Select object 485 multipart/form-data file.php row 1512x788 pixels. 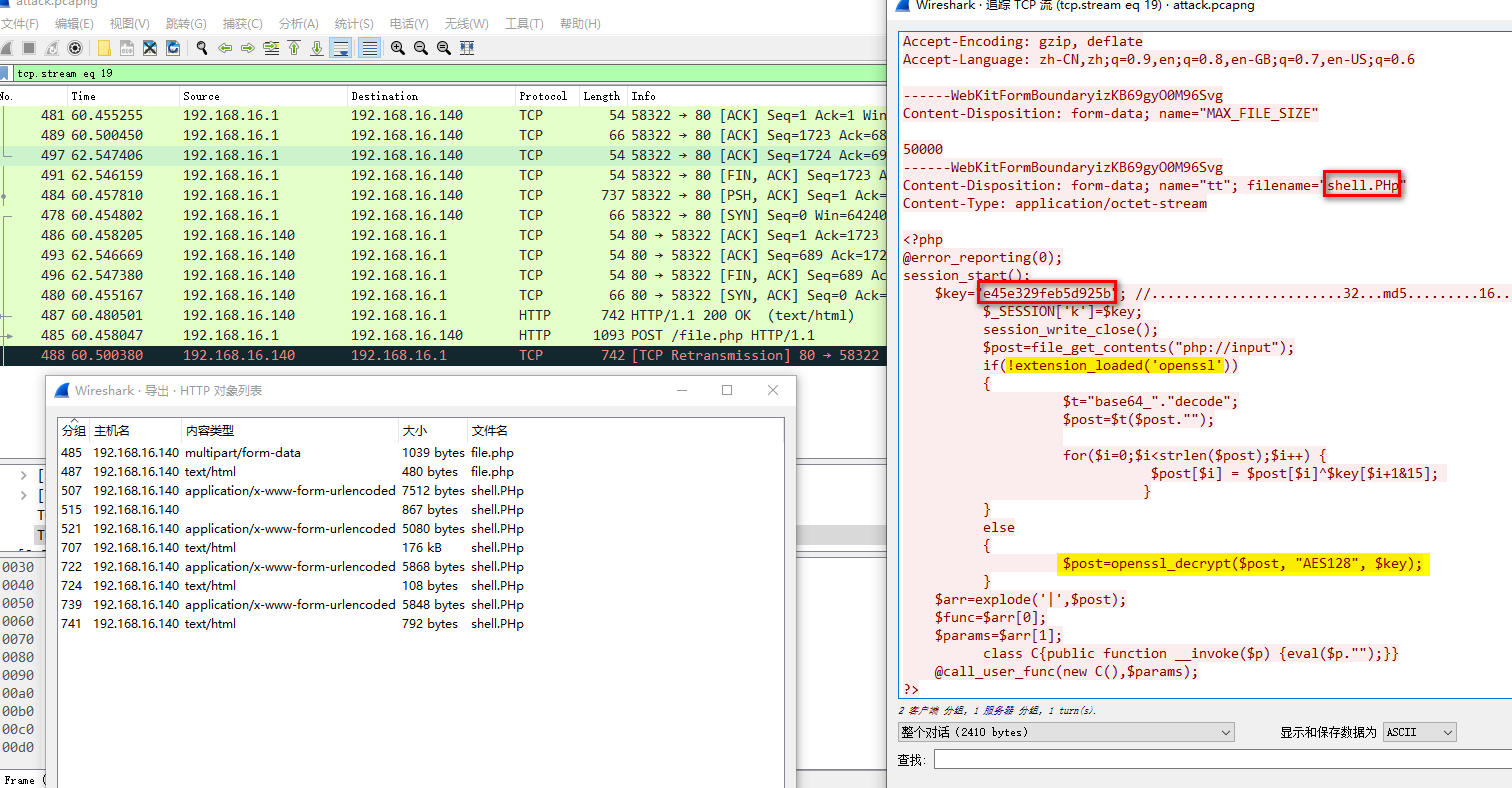pyautogui.click(x=421, y=453)
